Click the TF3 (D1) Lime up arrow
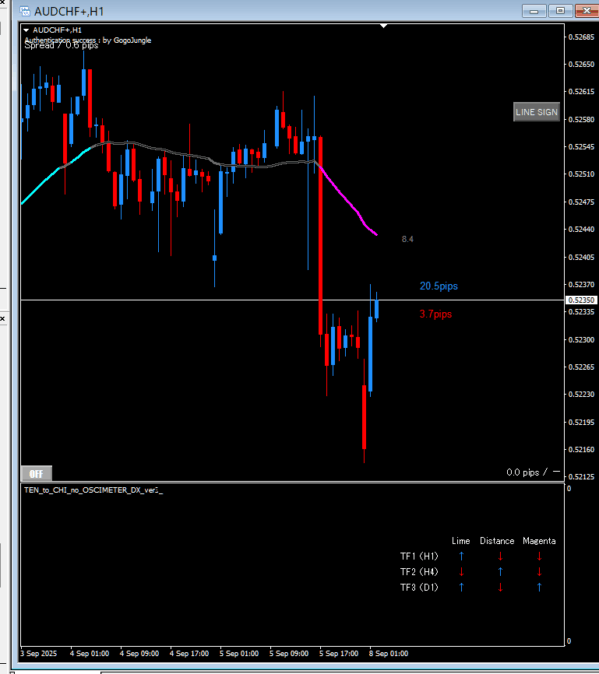 pos(461,587)
